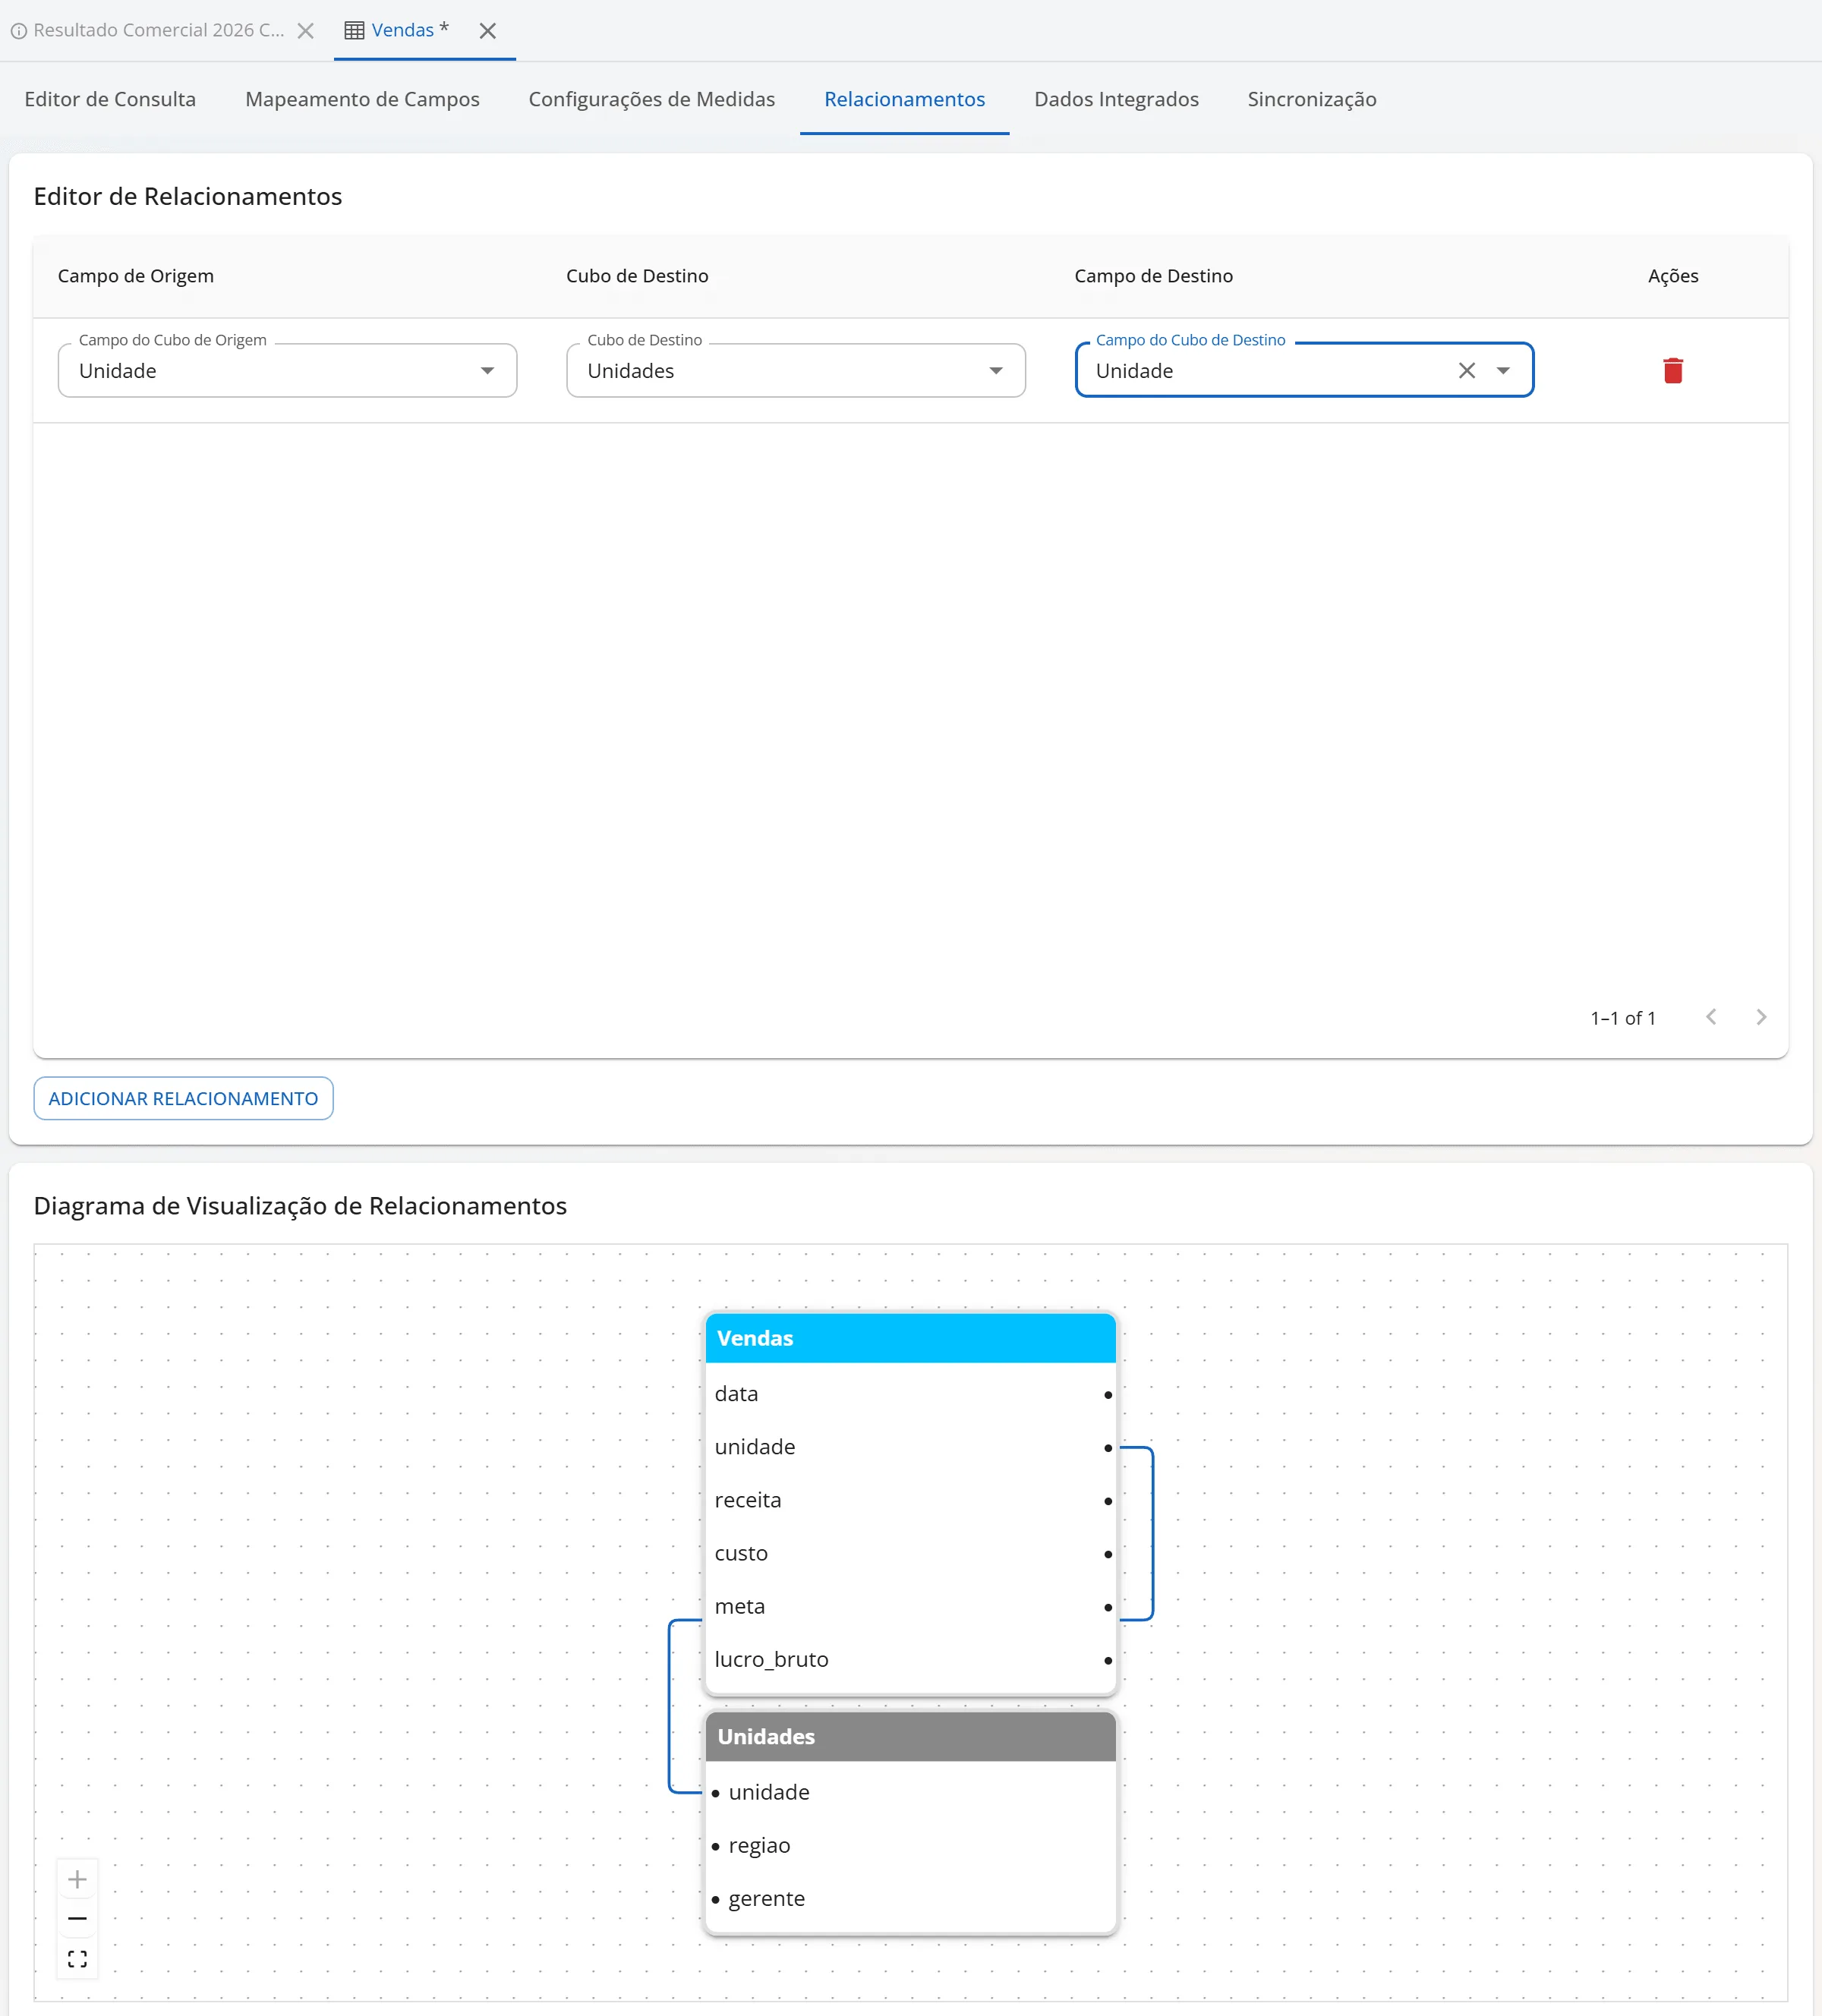
Task: Go to next page of relationships
Action: pos(1761,1017)
